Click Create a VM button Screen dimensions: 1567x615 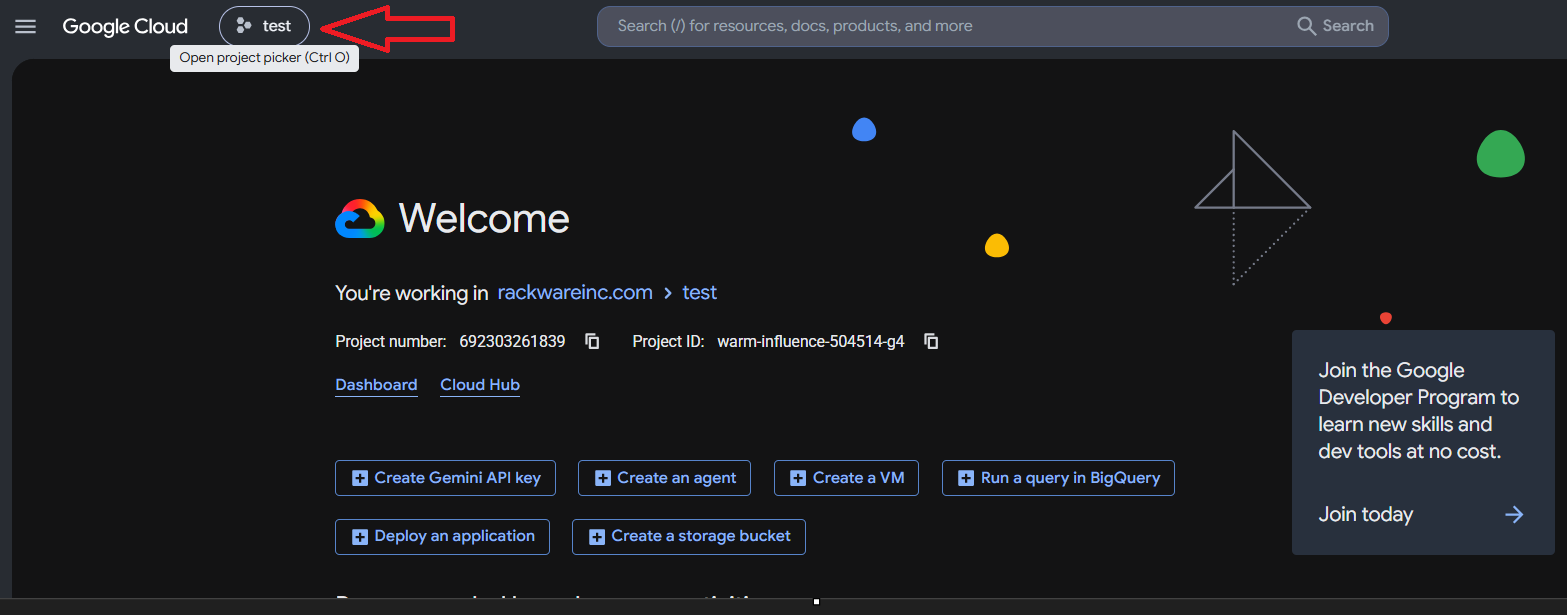click(846, 478)
